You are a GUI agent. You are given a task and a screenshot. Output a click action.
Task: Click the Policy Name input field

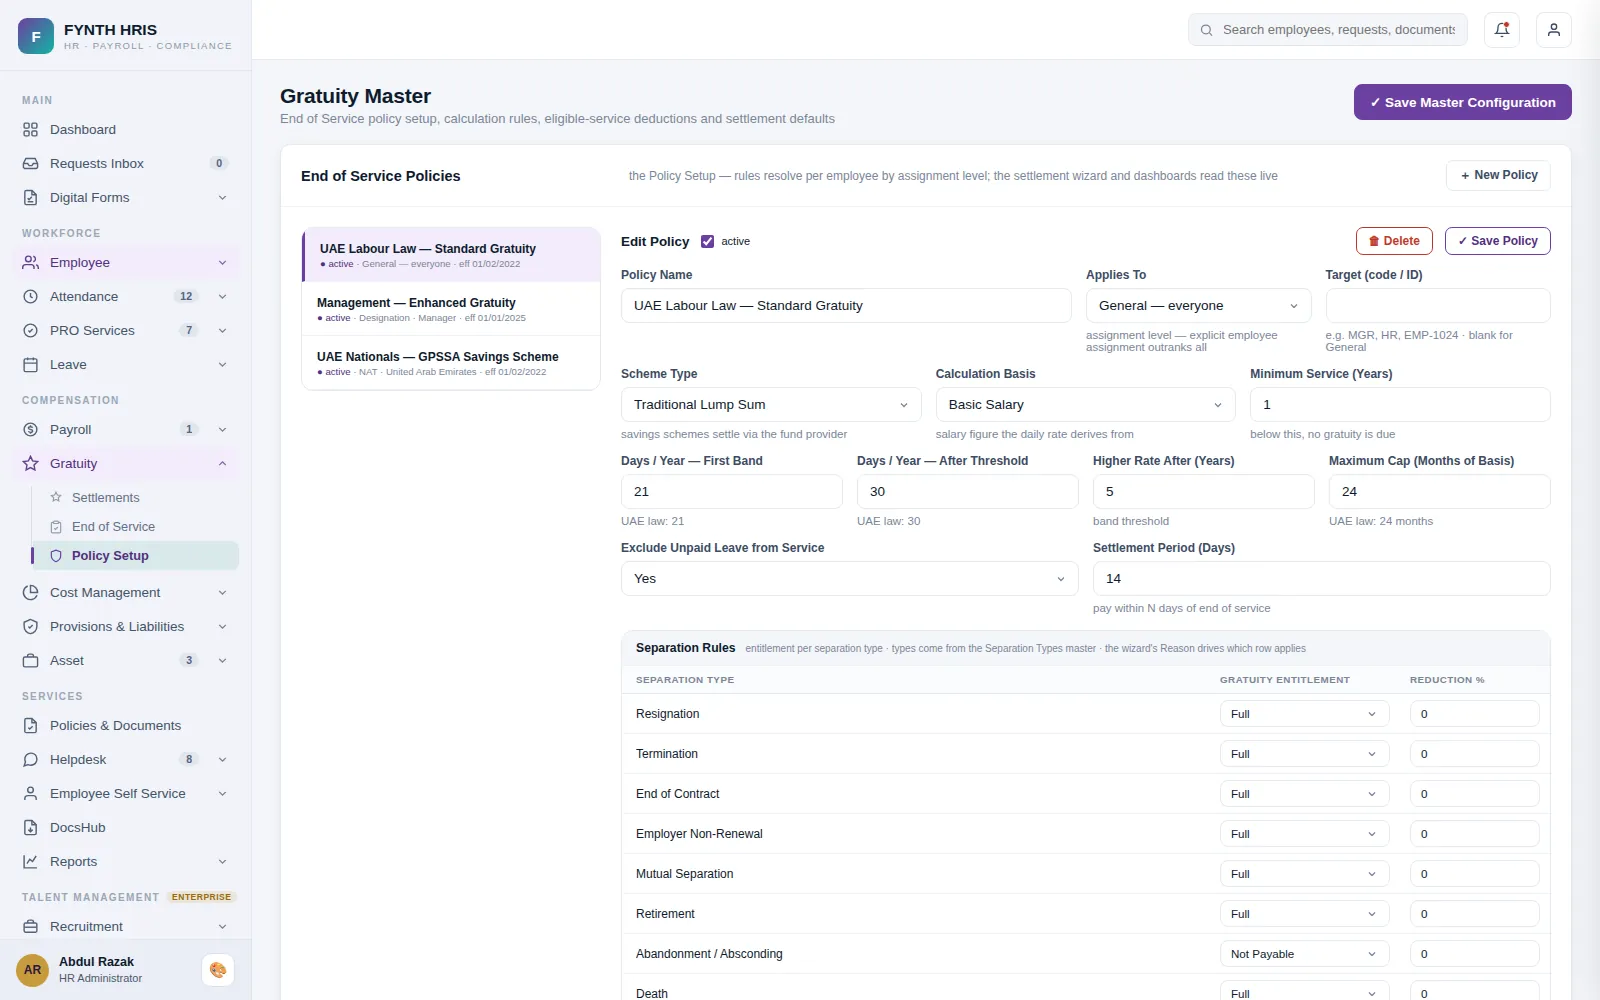(x=846, y=306)
